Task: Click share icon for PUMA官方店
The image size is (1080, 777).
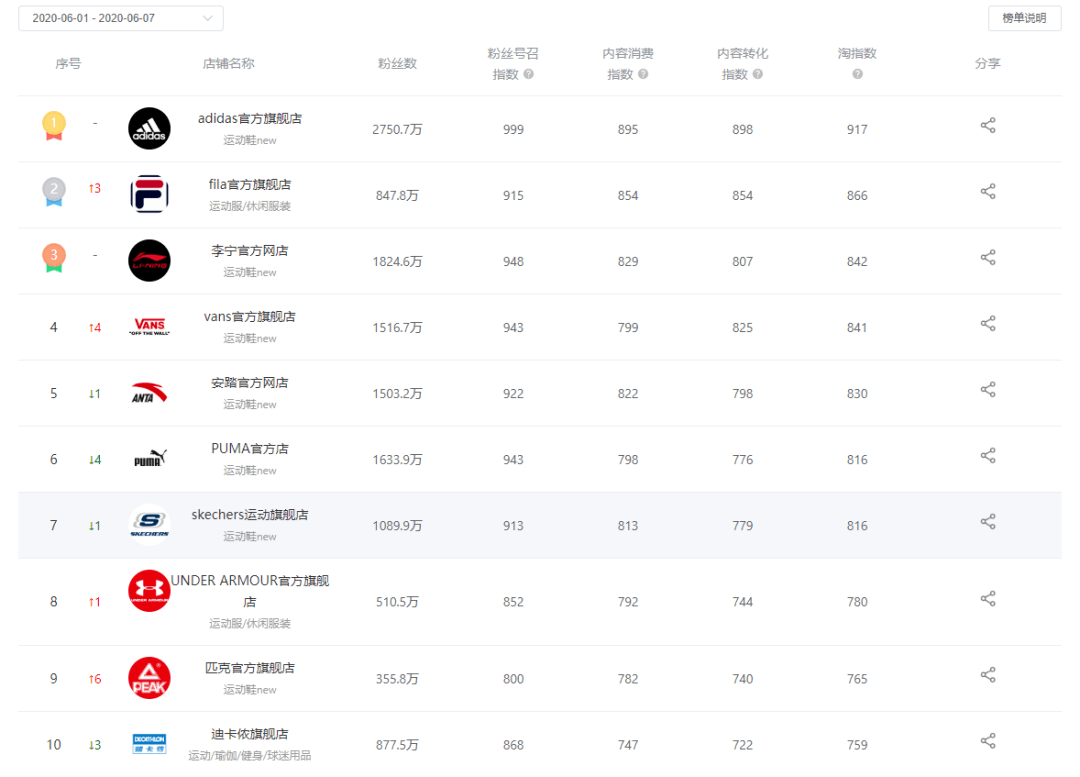Action: (988, 456)
